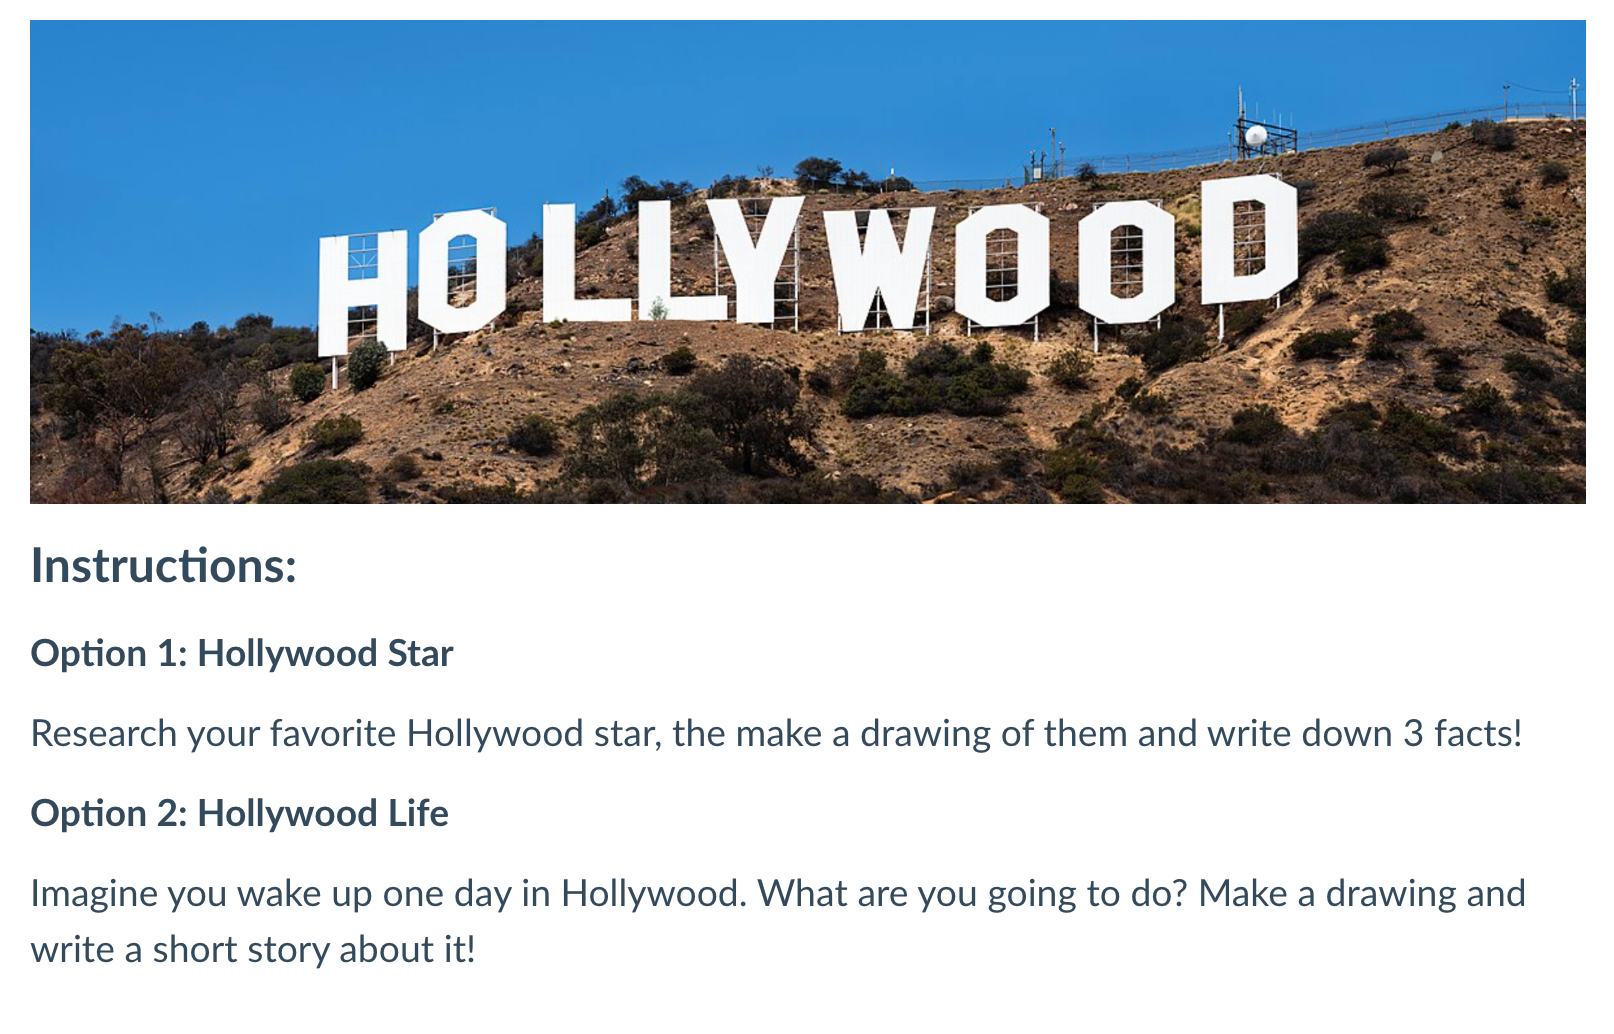Click the Option 2: Hollywood Life heading
This screenshot has height=1034, width=1614.
(239, 814)
